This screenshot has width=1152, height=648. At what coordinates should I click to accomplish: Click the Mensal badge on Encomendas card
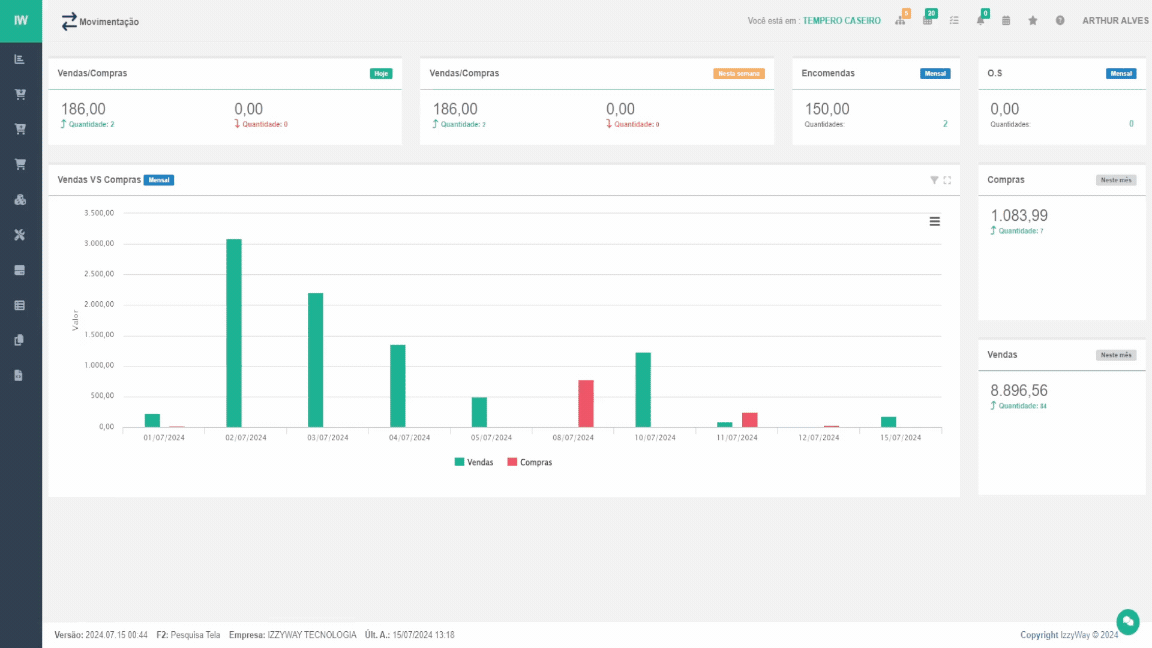tap(935, 73)
